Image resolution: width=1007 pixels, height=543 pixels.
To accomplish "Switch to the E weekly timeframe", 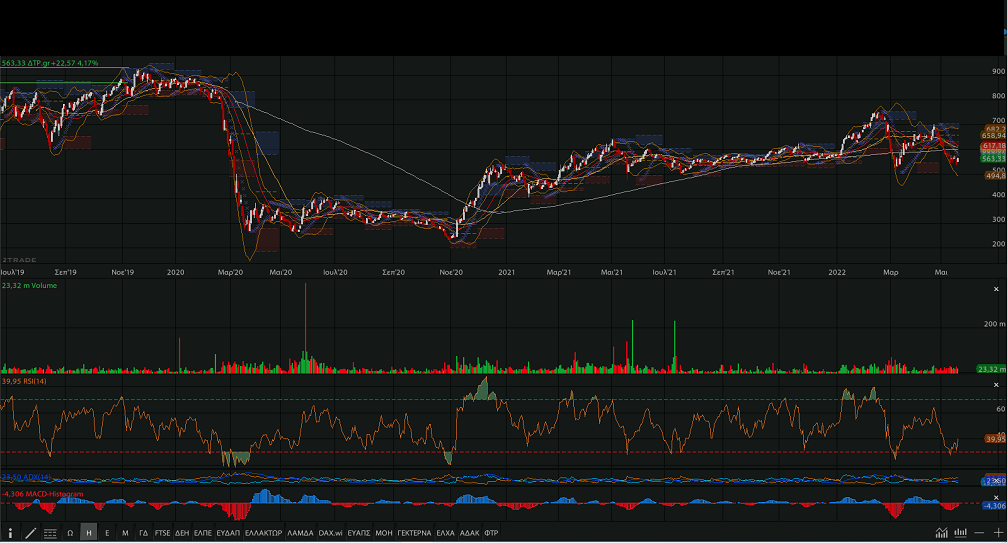I will [107, 533].
